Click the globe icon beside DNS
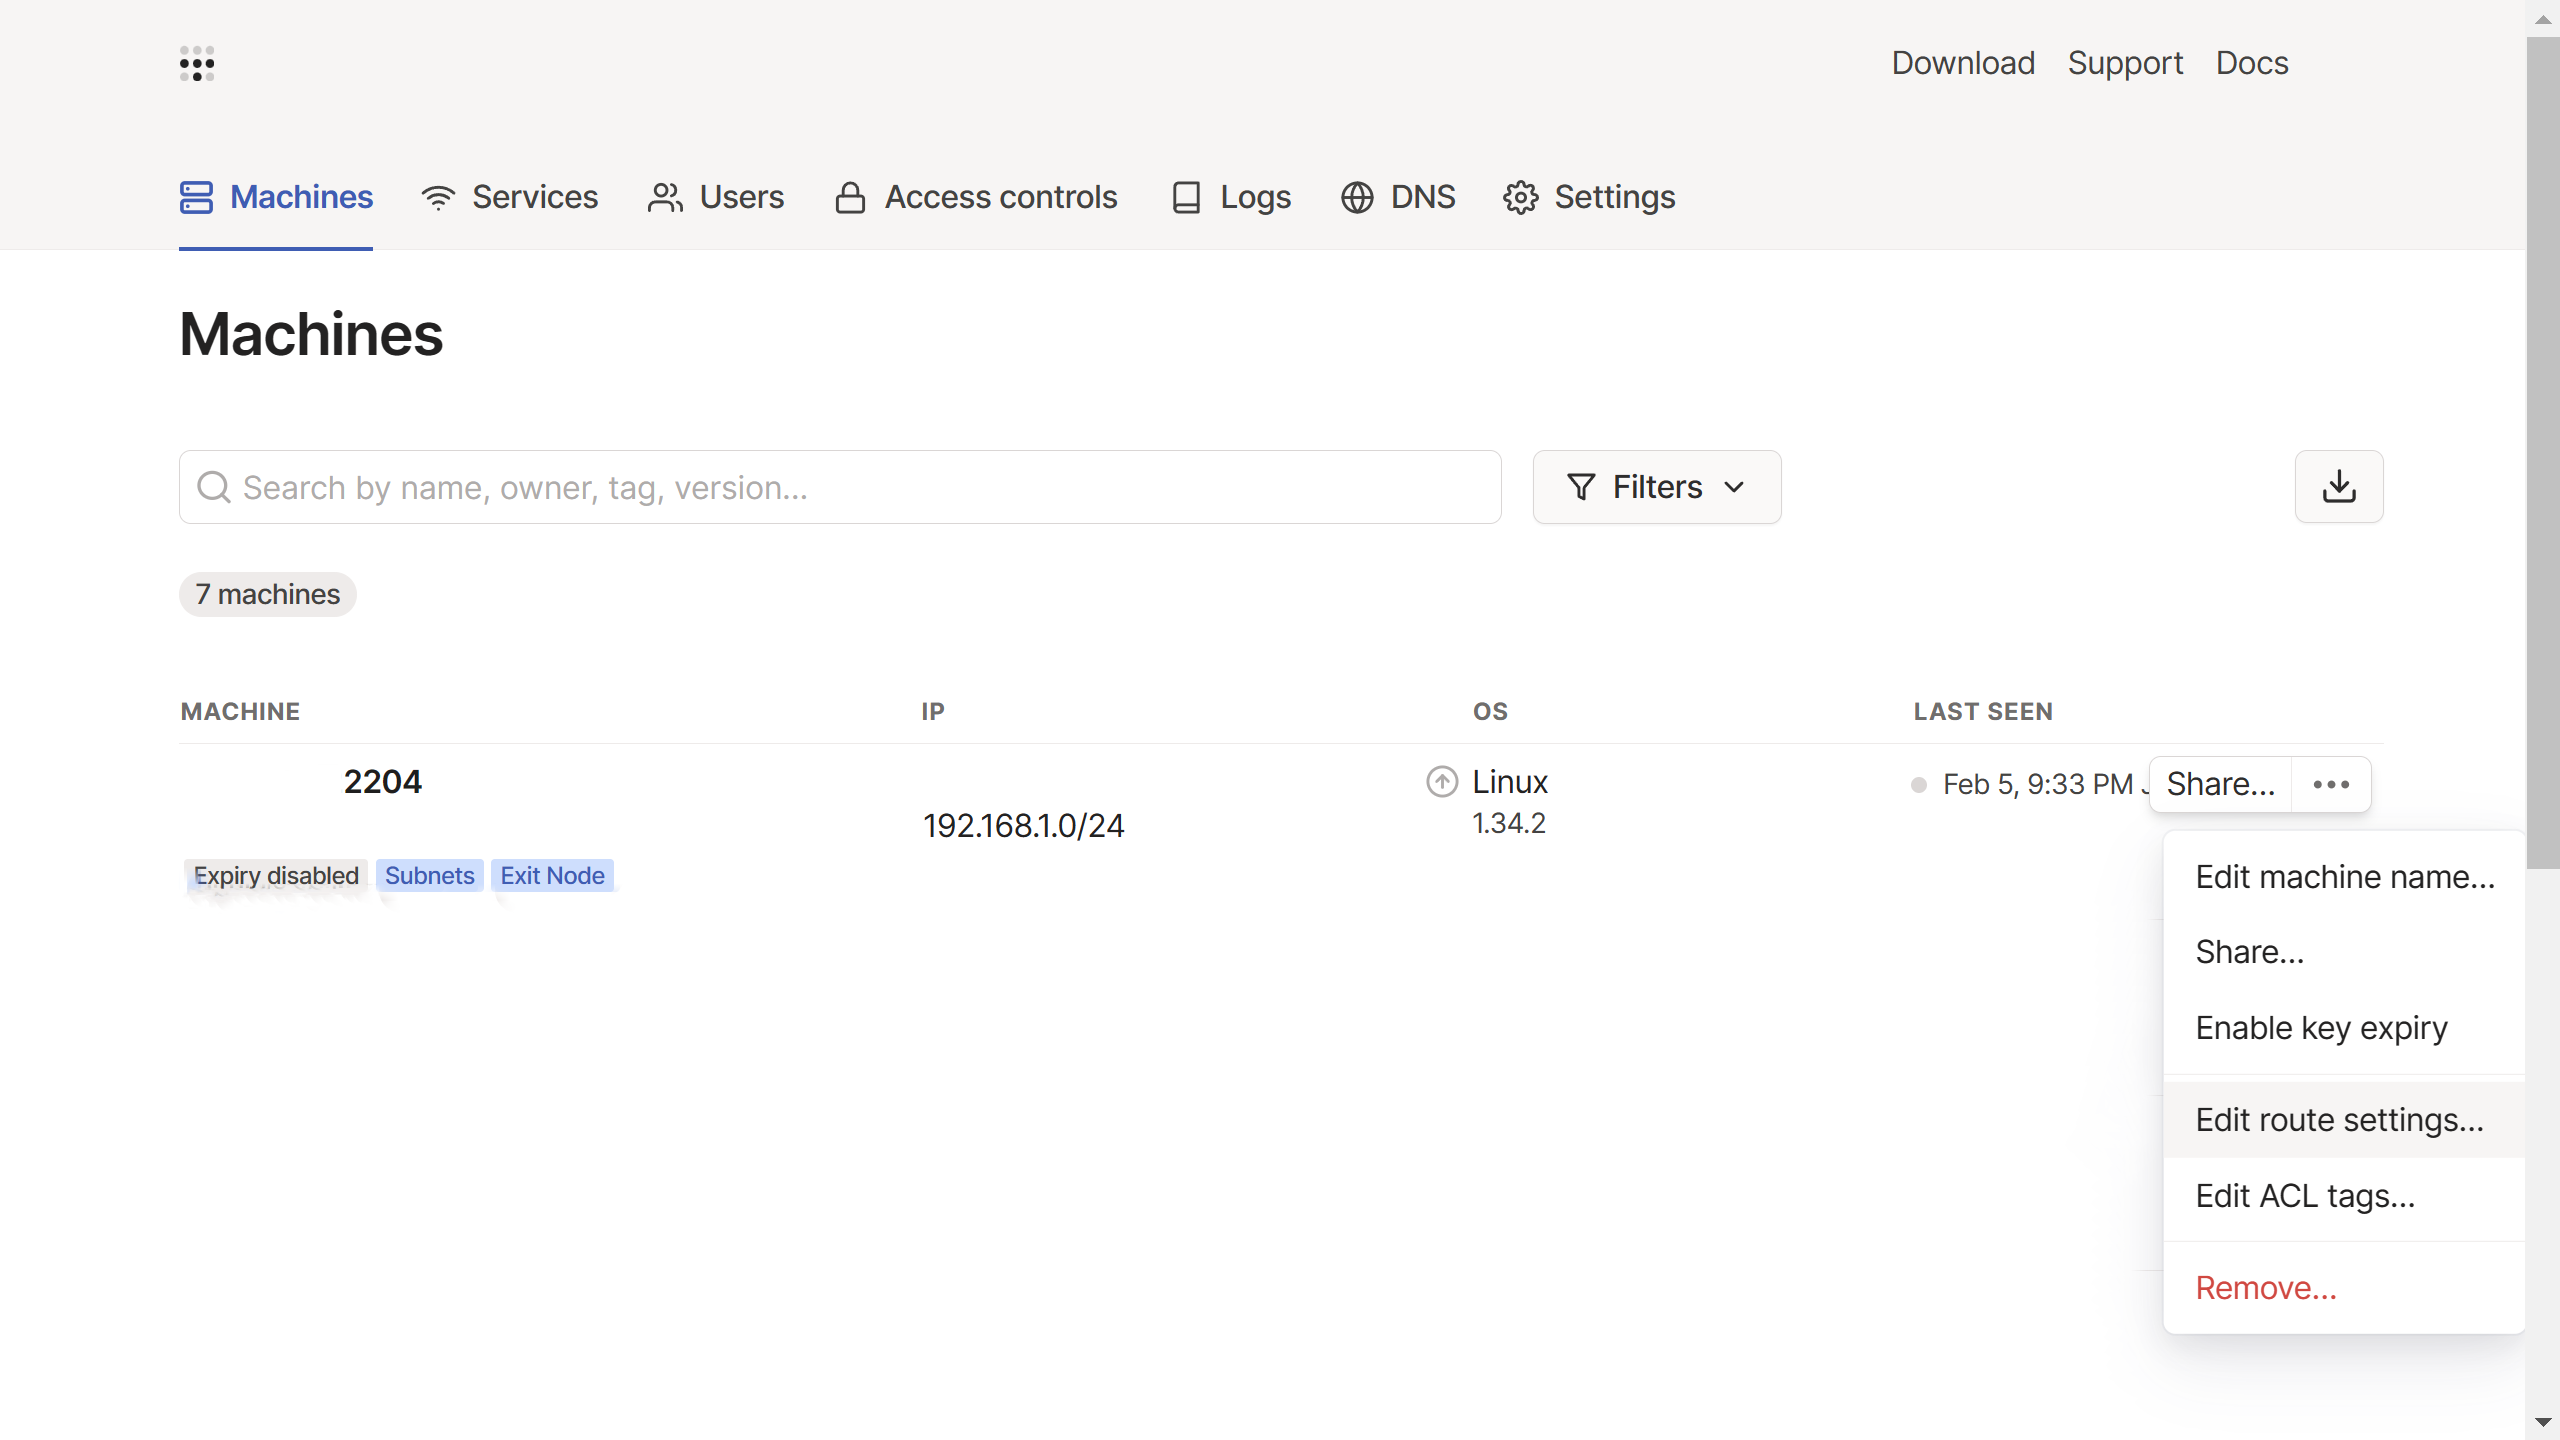2560x1440 pixels. tap(1356, 198)
